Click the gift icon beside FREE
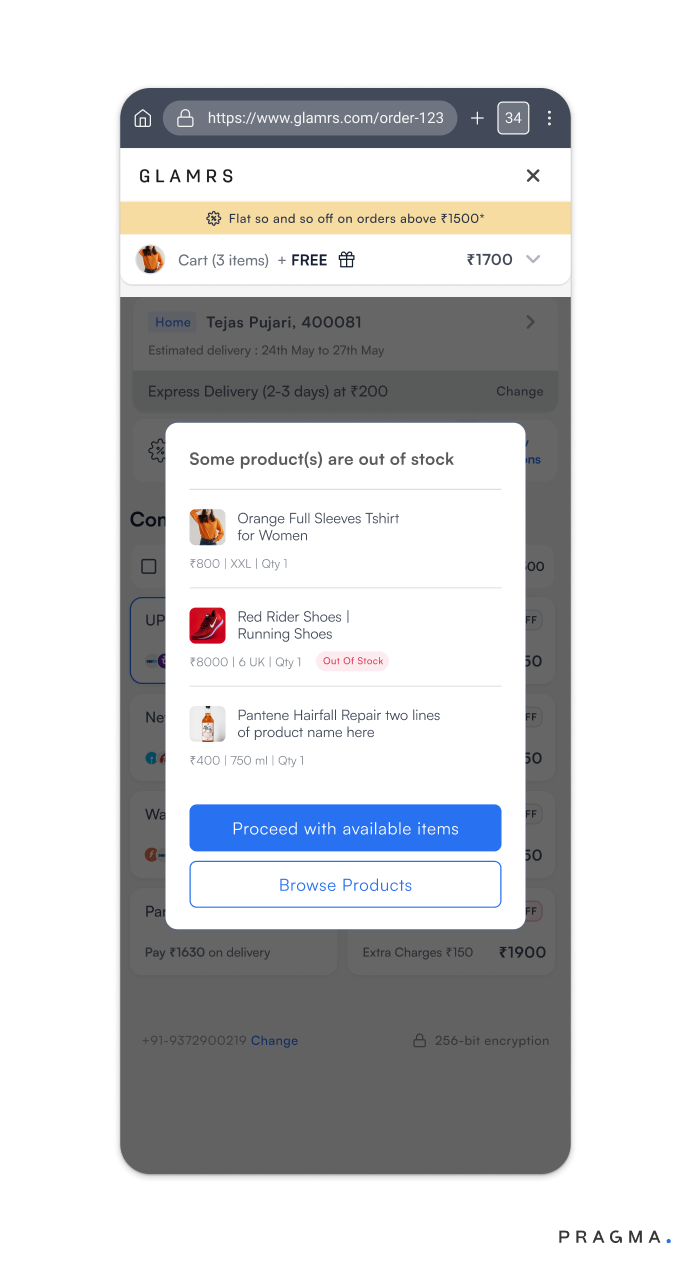 pyautogui.click(x=347, y=260)
